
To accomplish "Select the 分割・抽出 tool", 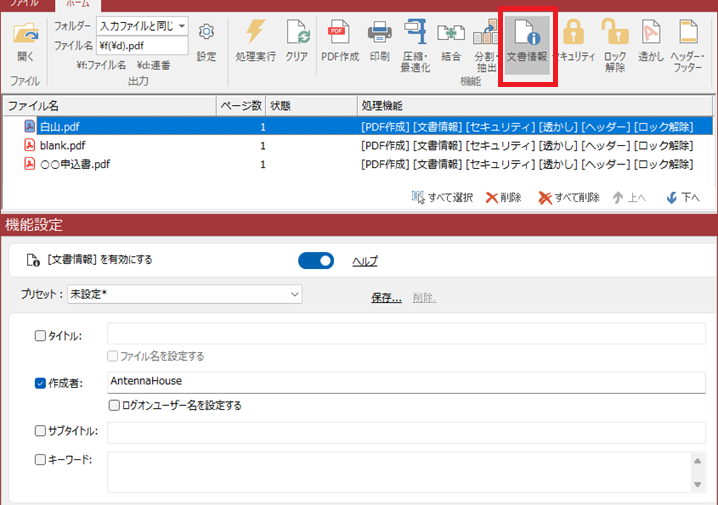I will [x=486, y=46].
